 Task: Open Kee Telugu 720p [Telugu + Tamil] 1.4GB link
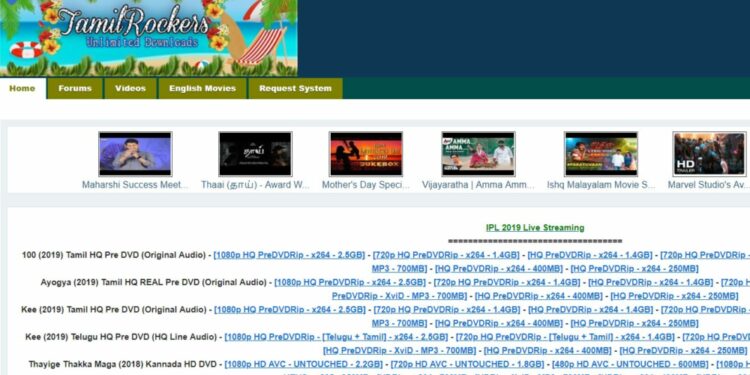click(x=565, y=337)
